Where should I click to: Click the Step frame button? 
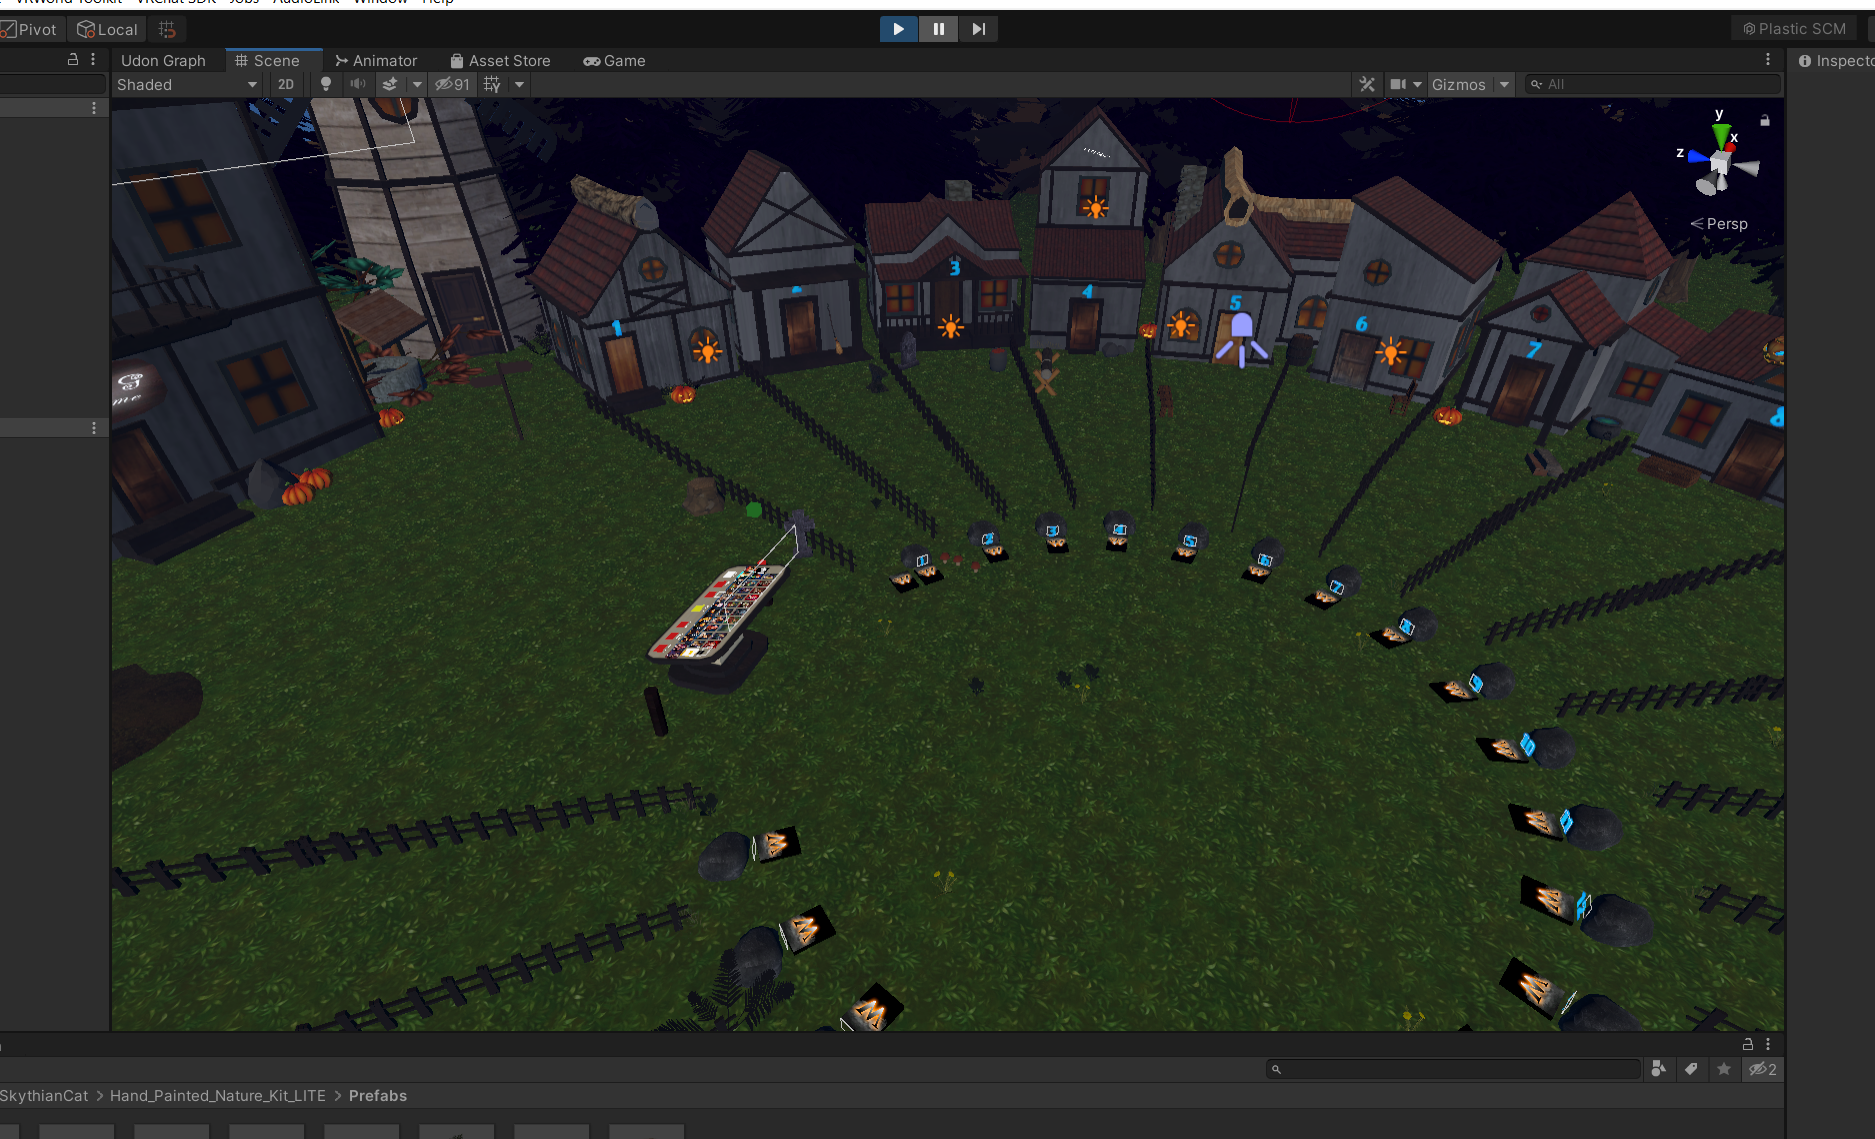click(978, 29)
